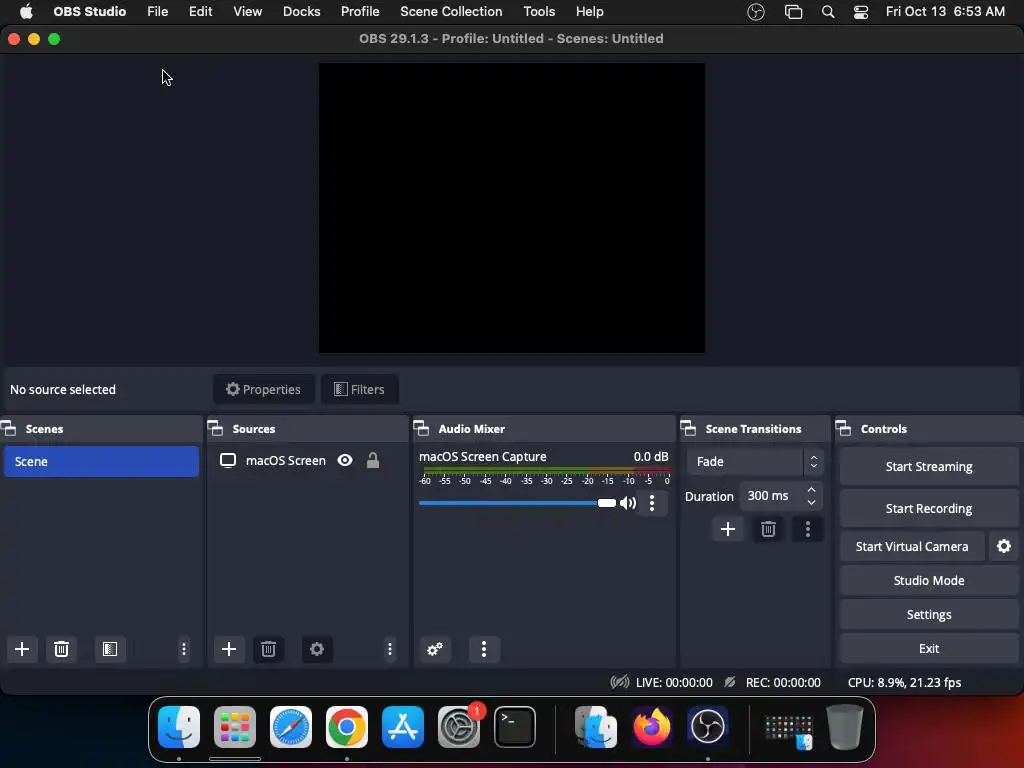Click the Properties button
Viewport: 1024px width, 768px height.
click(264, 389)
